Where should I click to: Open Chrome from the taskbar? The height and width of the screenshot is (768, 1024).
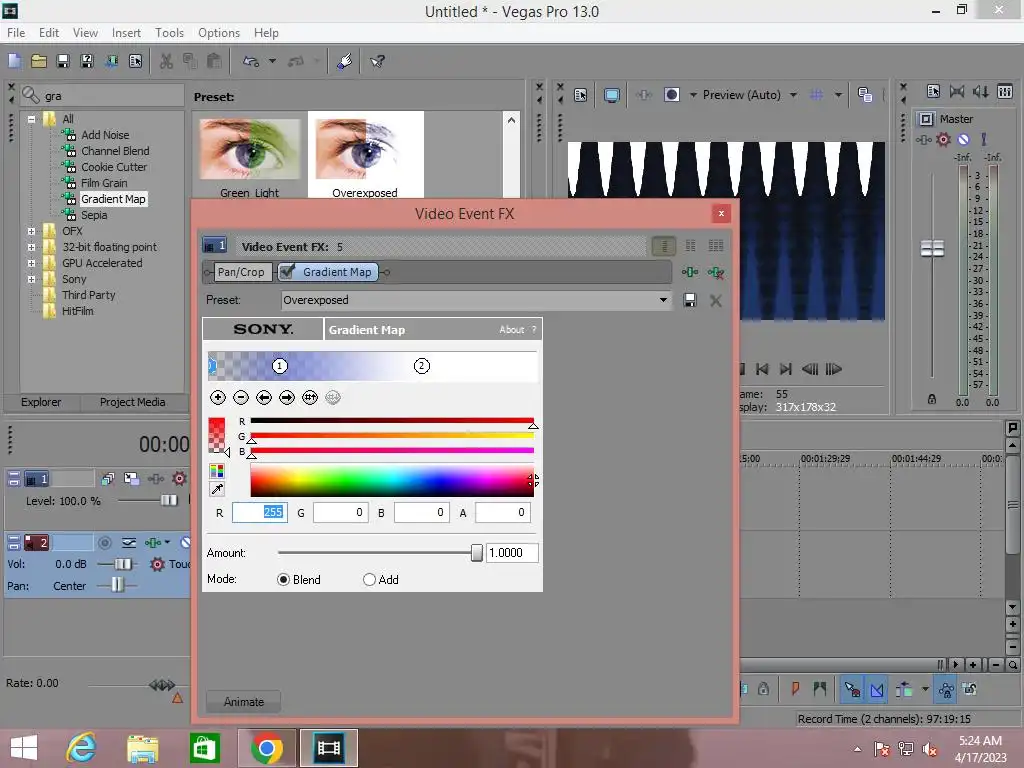coord(266,748)
